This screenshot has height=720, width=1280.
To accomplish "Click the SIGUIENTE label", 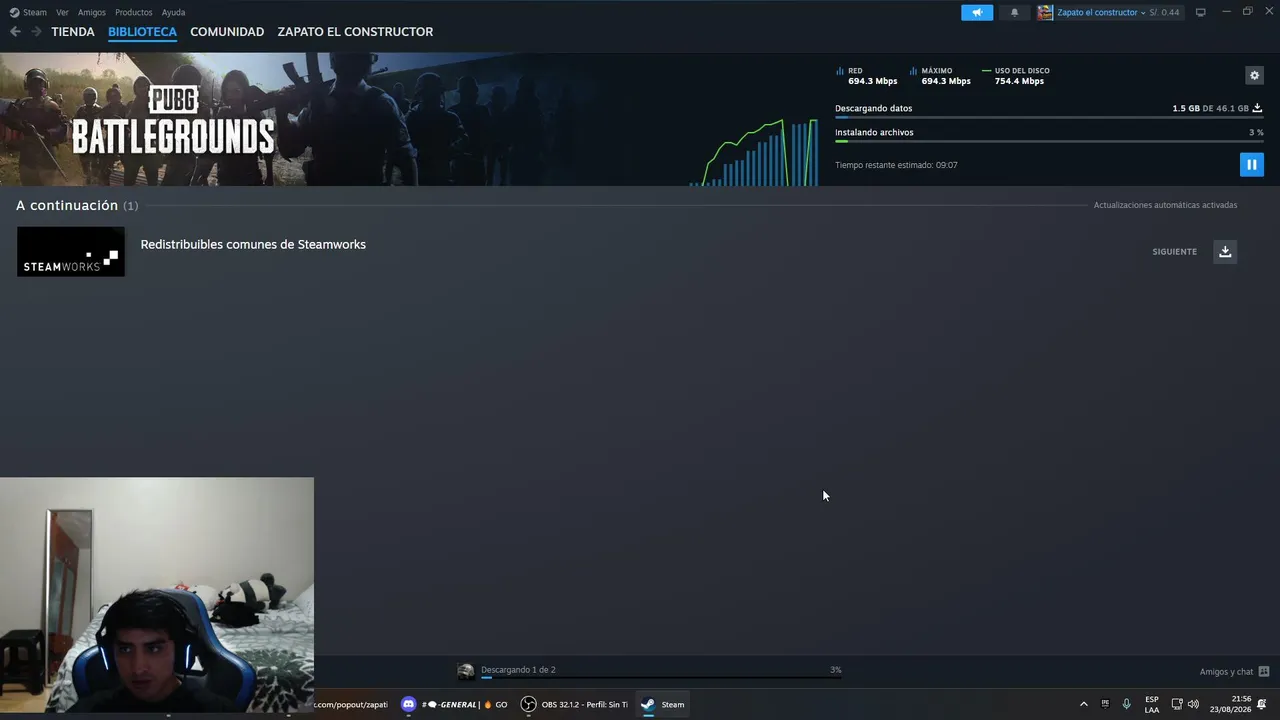I will [x=1174, y=252].
